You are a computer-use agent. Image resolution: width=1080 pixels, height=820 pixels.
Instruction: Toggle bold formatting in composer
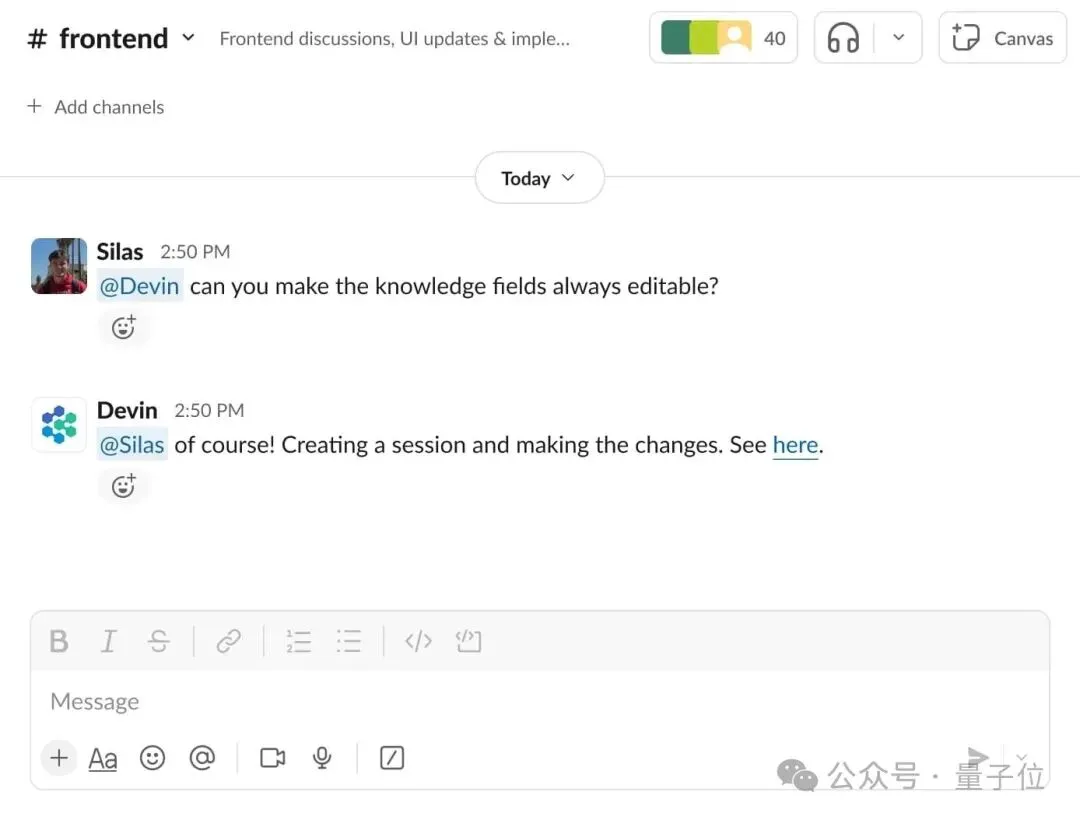point(59,641)
